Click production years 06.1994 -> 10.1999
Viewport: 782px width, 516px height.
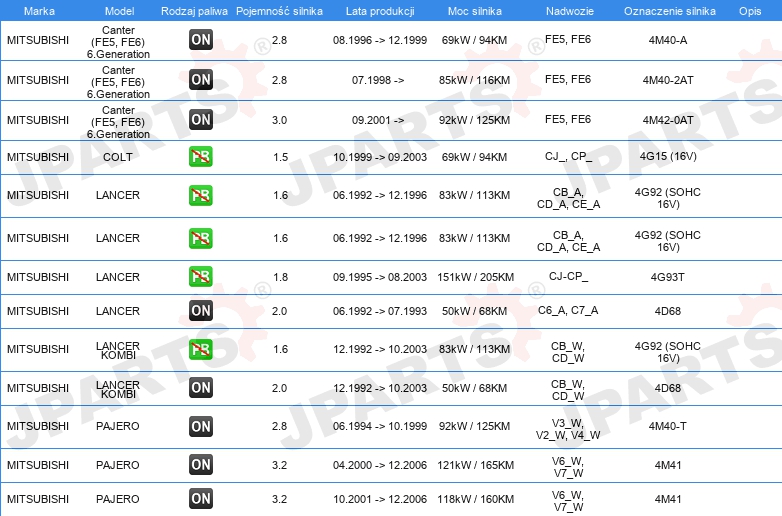click(x=380, y=426)
